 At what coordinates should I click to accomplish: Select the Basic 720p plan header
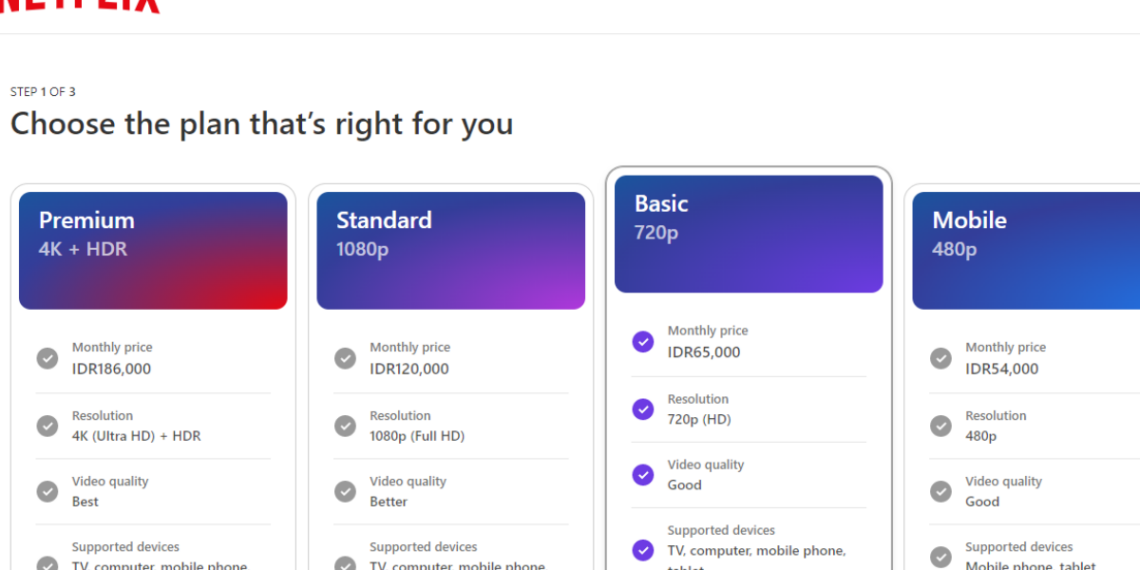point(749,234)
